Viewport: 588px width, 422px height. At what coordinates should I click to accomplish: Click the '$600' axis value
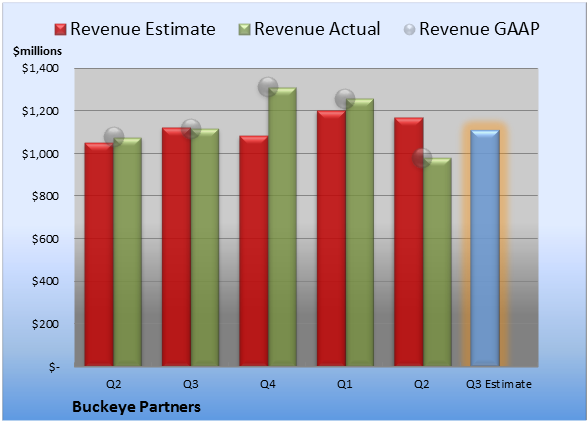45,239
